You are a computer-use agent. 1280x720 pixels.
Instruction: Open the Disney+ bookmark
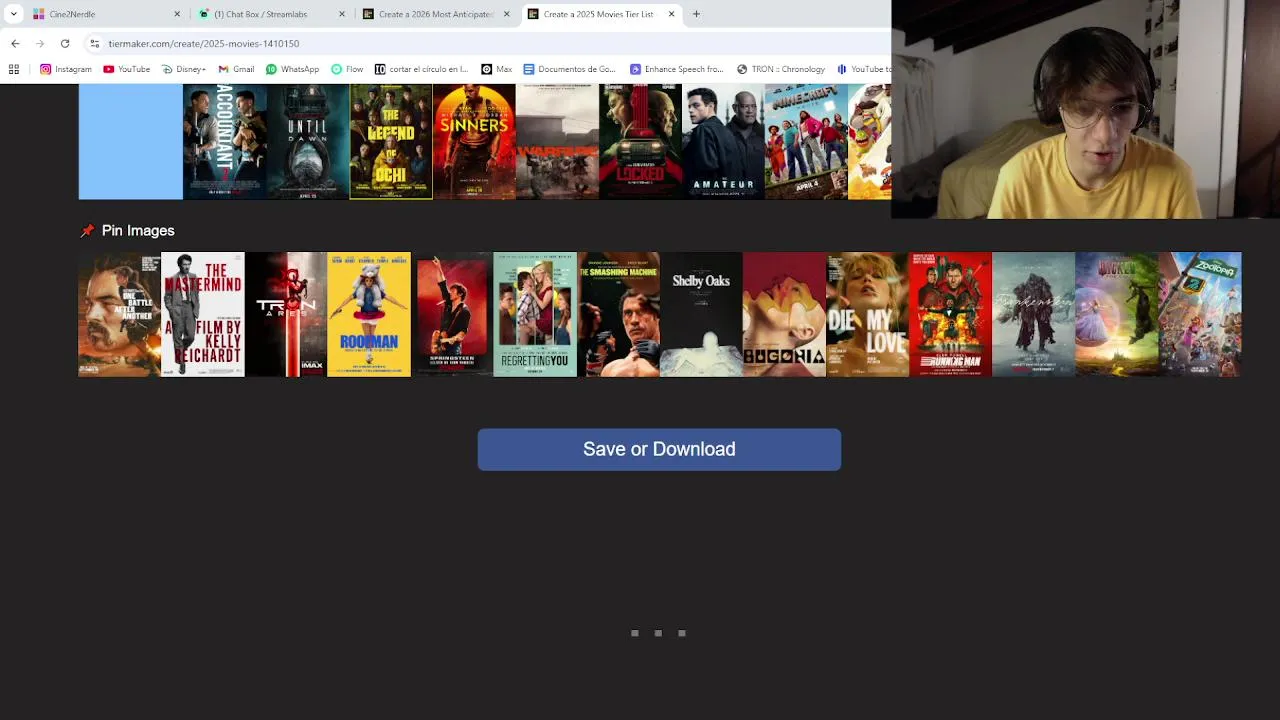click(x=183, y=69)
